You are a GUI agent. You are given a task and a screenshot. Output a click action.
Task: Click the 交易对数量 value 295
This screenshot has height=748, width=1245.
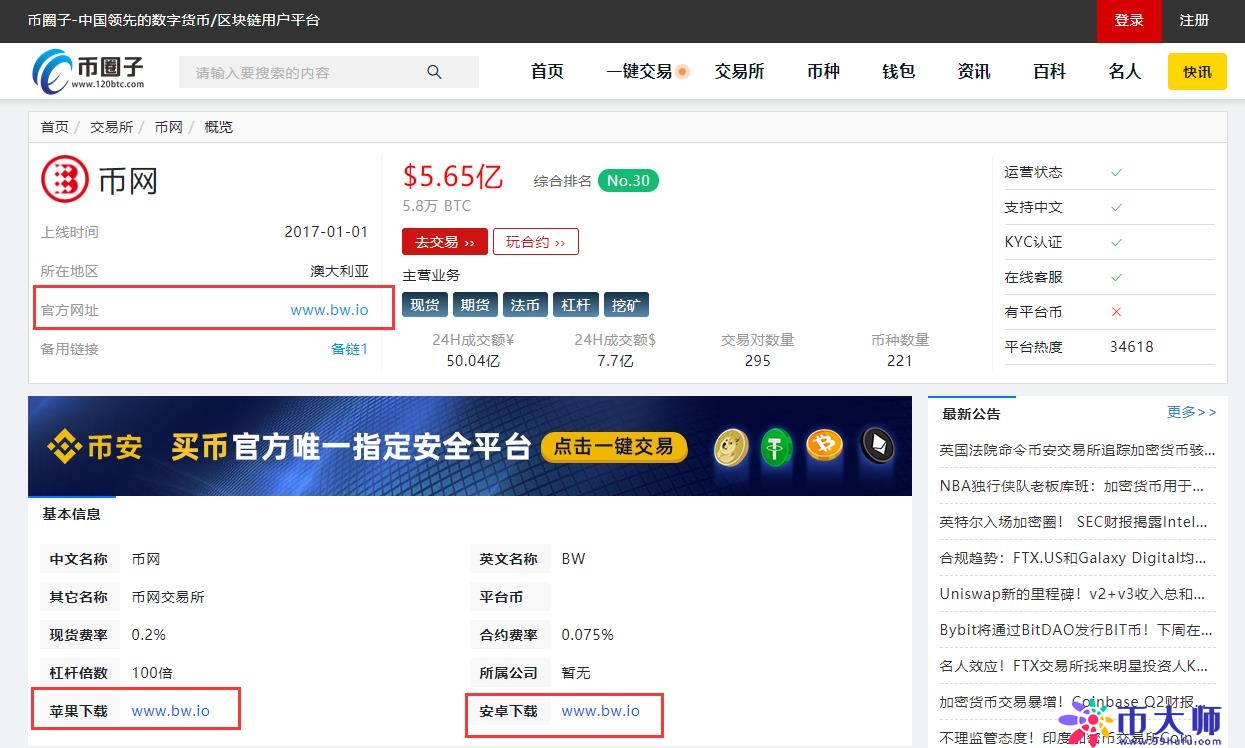pos(758,361)
